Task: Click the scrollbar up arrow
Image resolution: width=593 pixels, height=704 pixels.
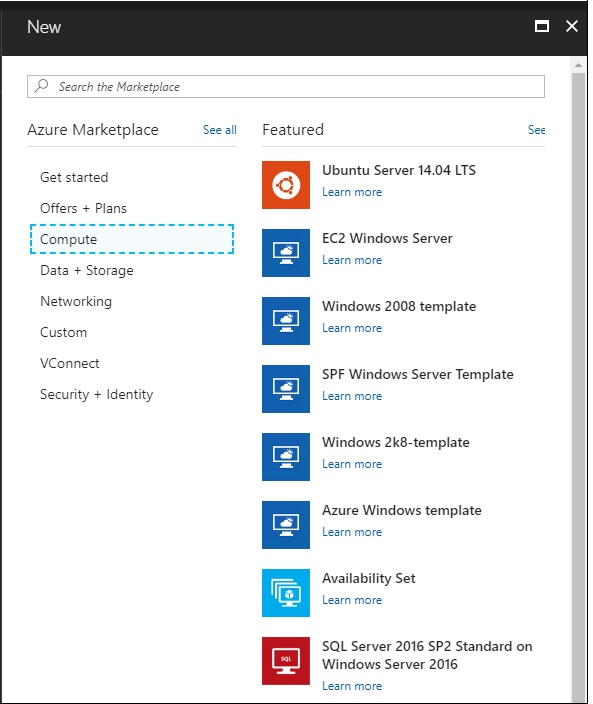Action: click(578, 66)
